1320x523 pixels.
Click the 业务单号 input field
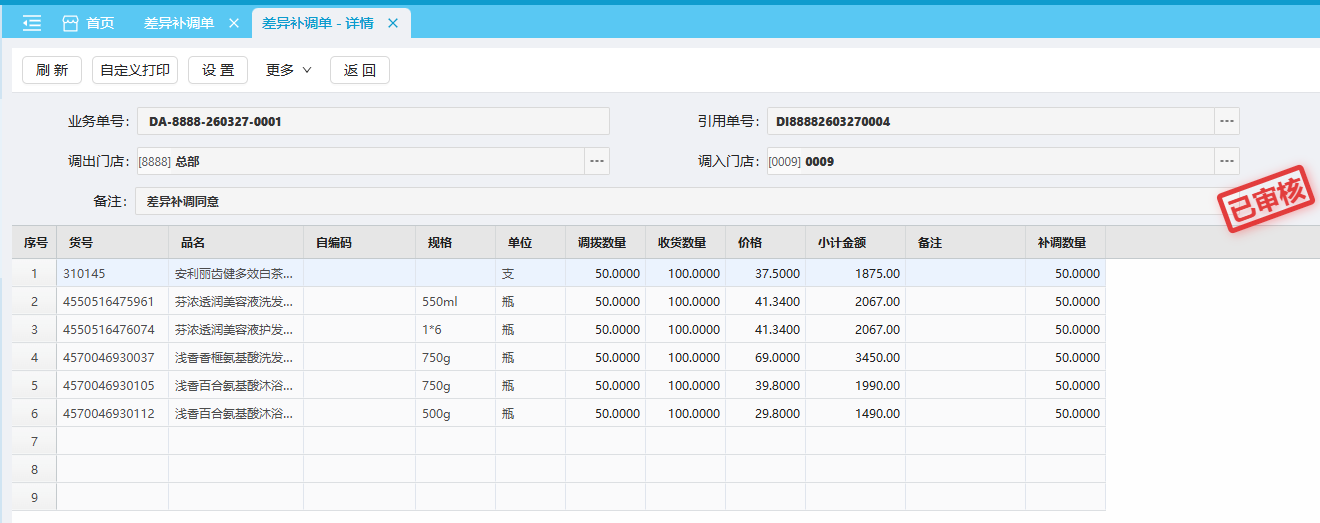point(372,121)
